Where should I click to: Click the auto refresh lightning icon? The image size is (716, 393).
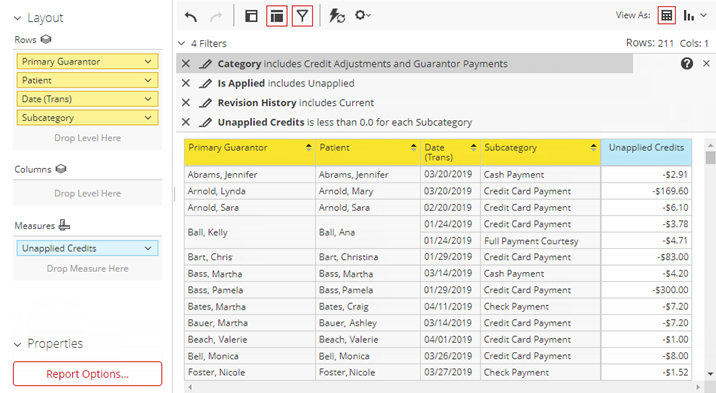coord(337,16)
